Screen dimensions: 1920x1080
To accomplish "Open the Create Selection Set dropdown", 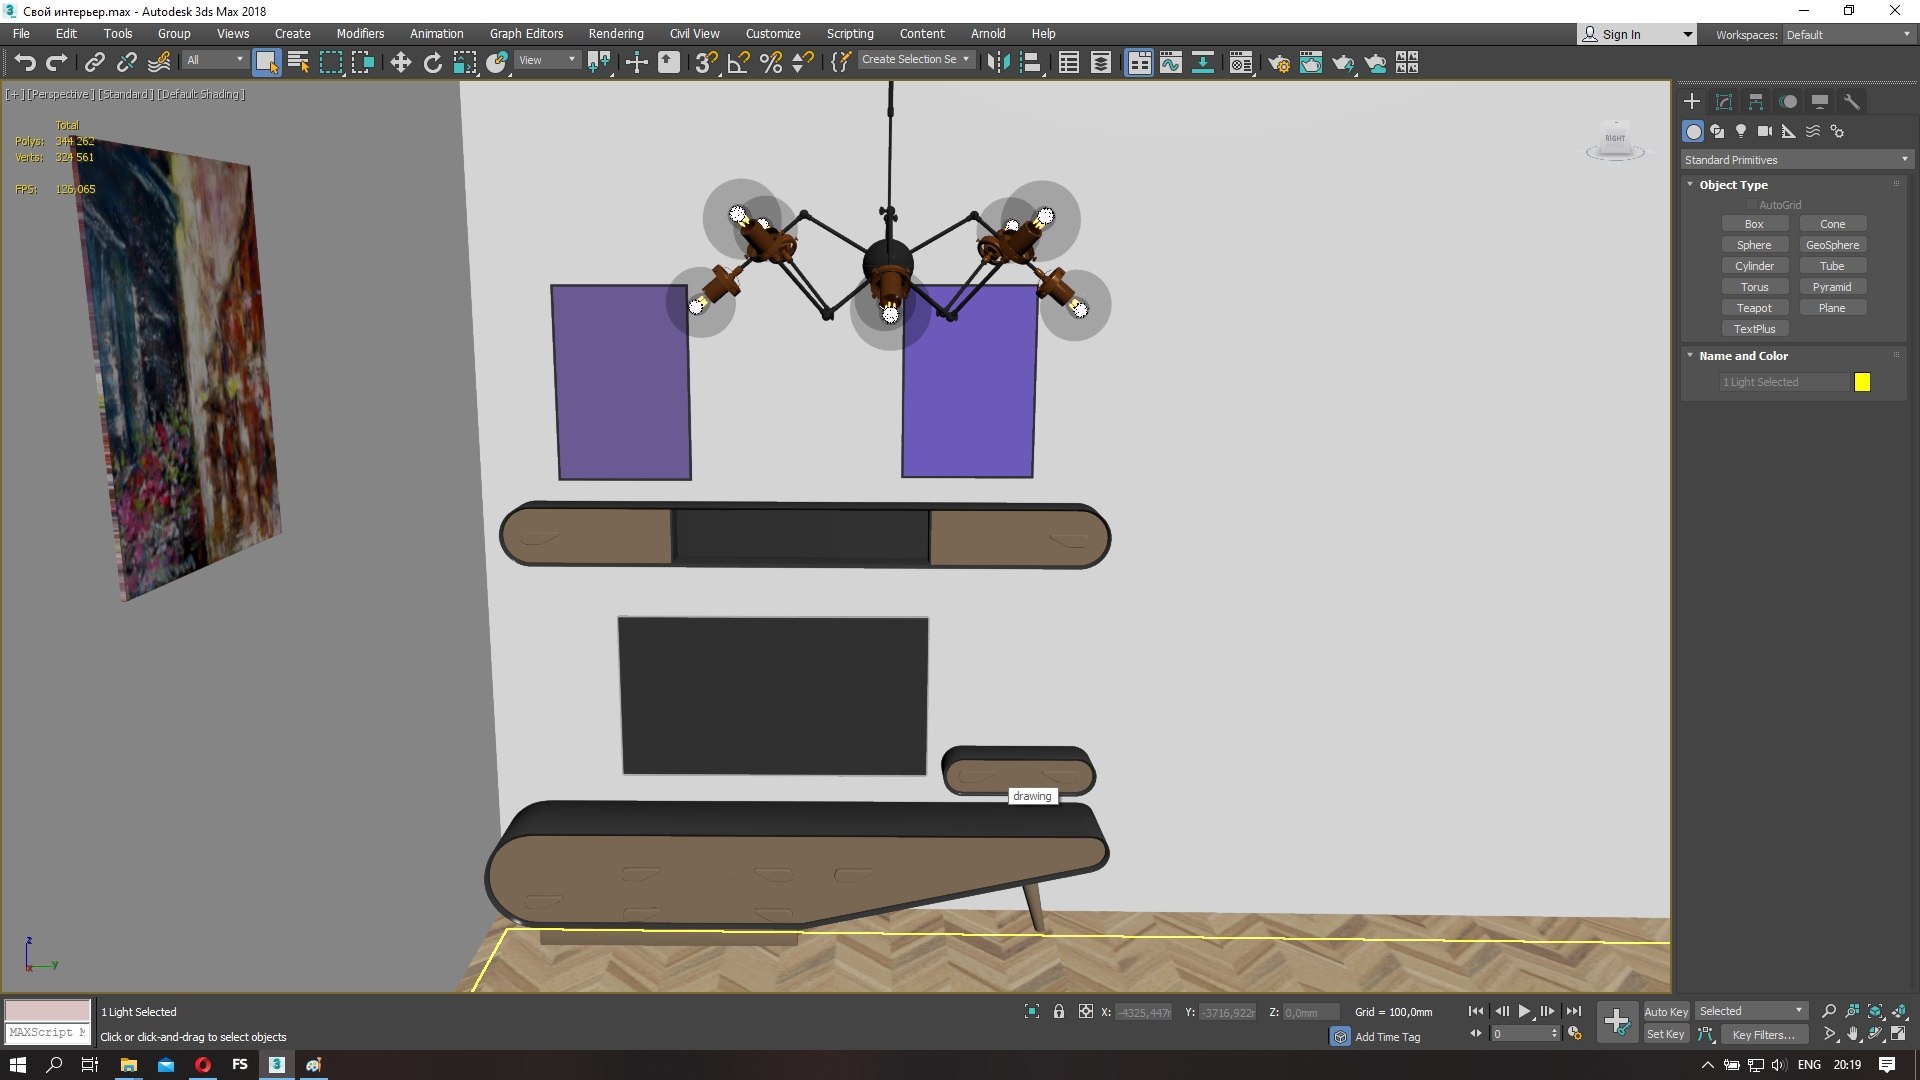I will pyautogui.click(x=916, y=60).
